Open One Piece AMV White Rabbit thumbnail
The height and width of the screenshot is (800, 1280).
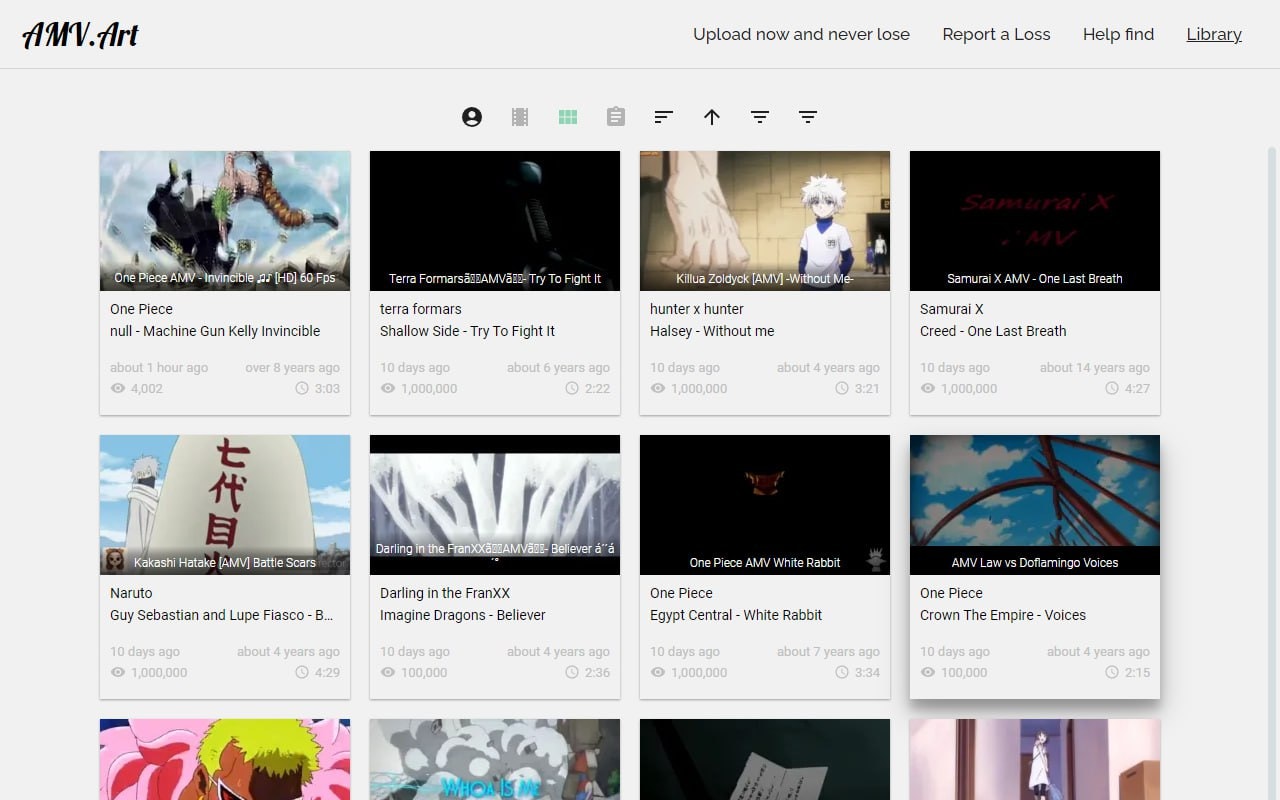click(x=765, y=505)
